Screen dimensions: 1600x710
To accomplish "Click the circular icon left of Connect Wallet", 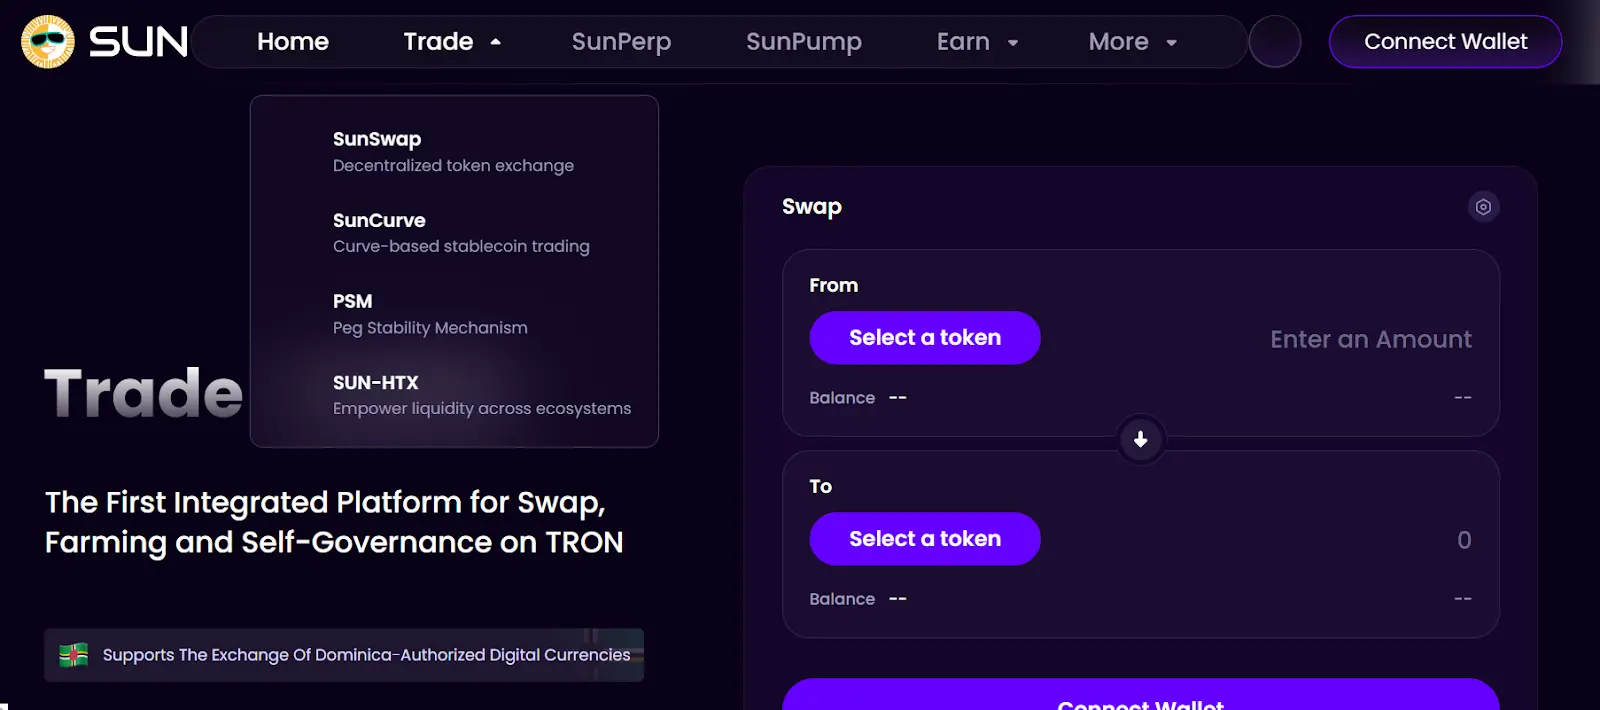I will pos(1275,41).
